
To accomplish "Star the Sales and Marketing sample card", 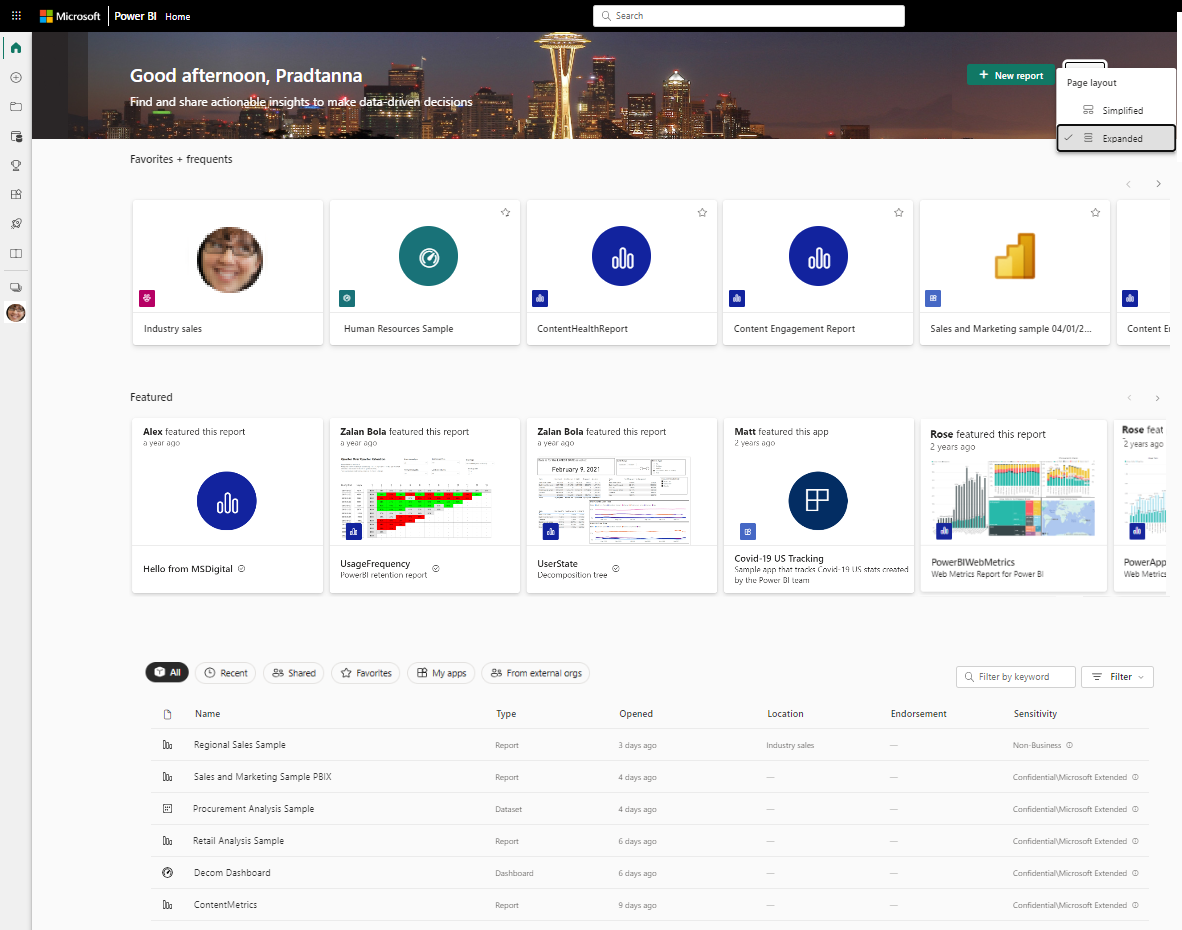I will (x=1095, y=213).
